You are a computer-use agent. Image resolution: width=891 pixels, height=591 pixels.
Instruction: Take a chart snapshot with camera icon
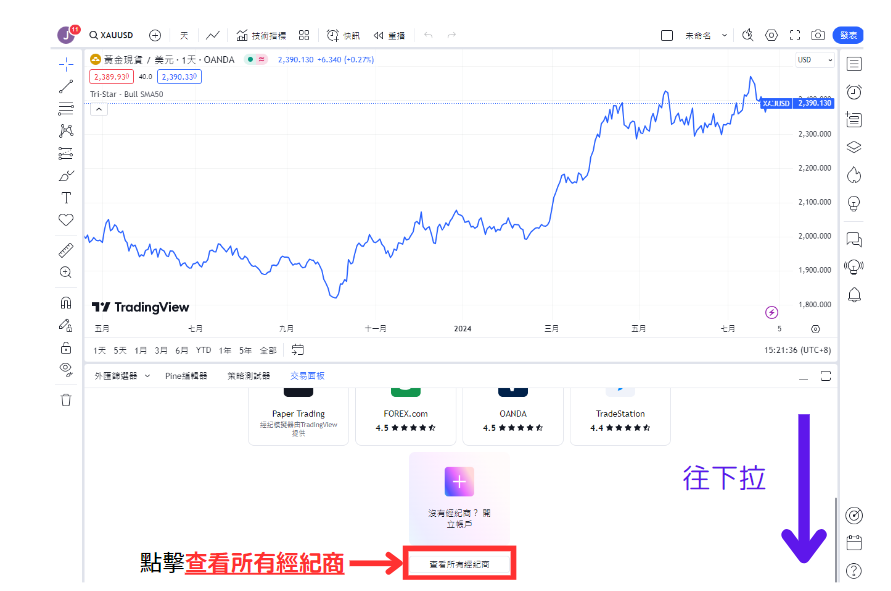(x=818, y=35)
